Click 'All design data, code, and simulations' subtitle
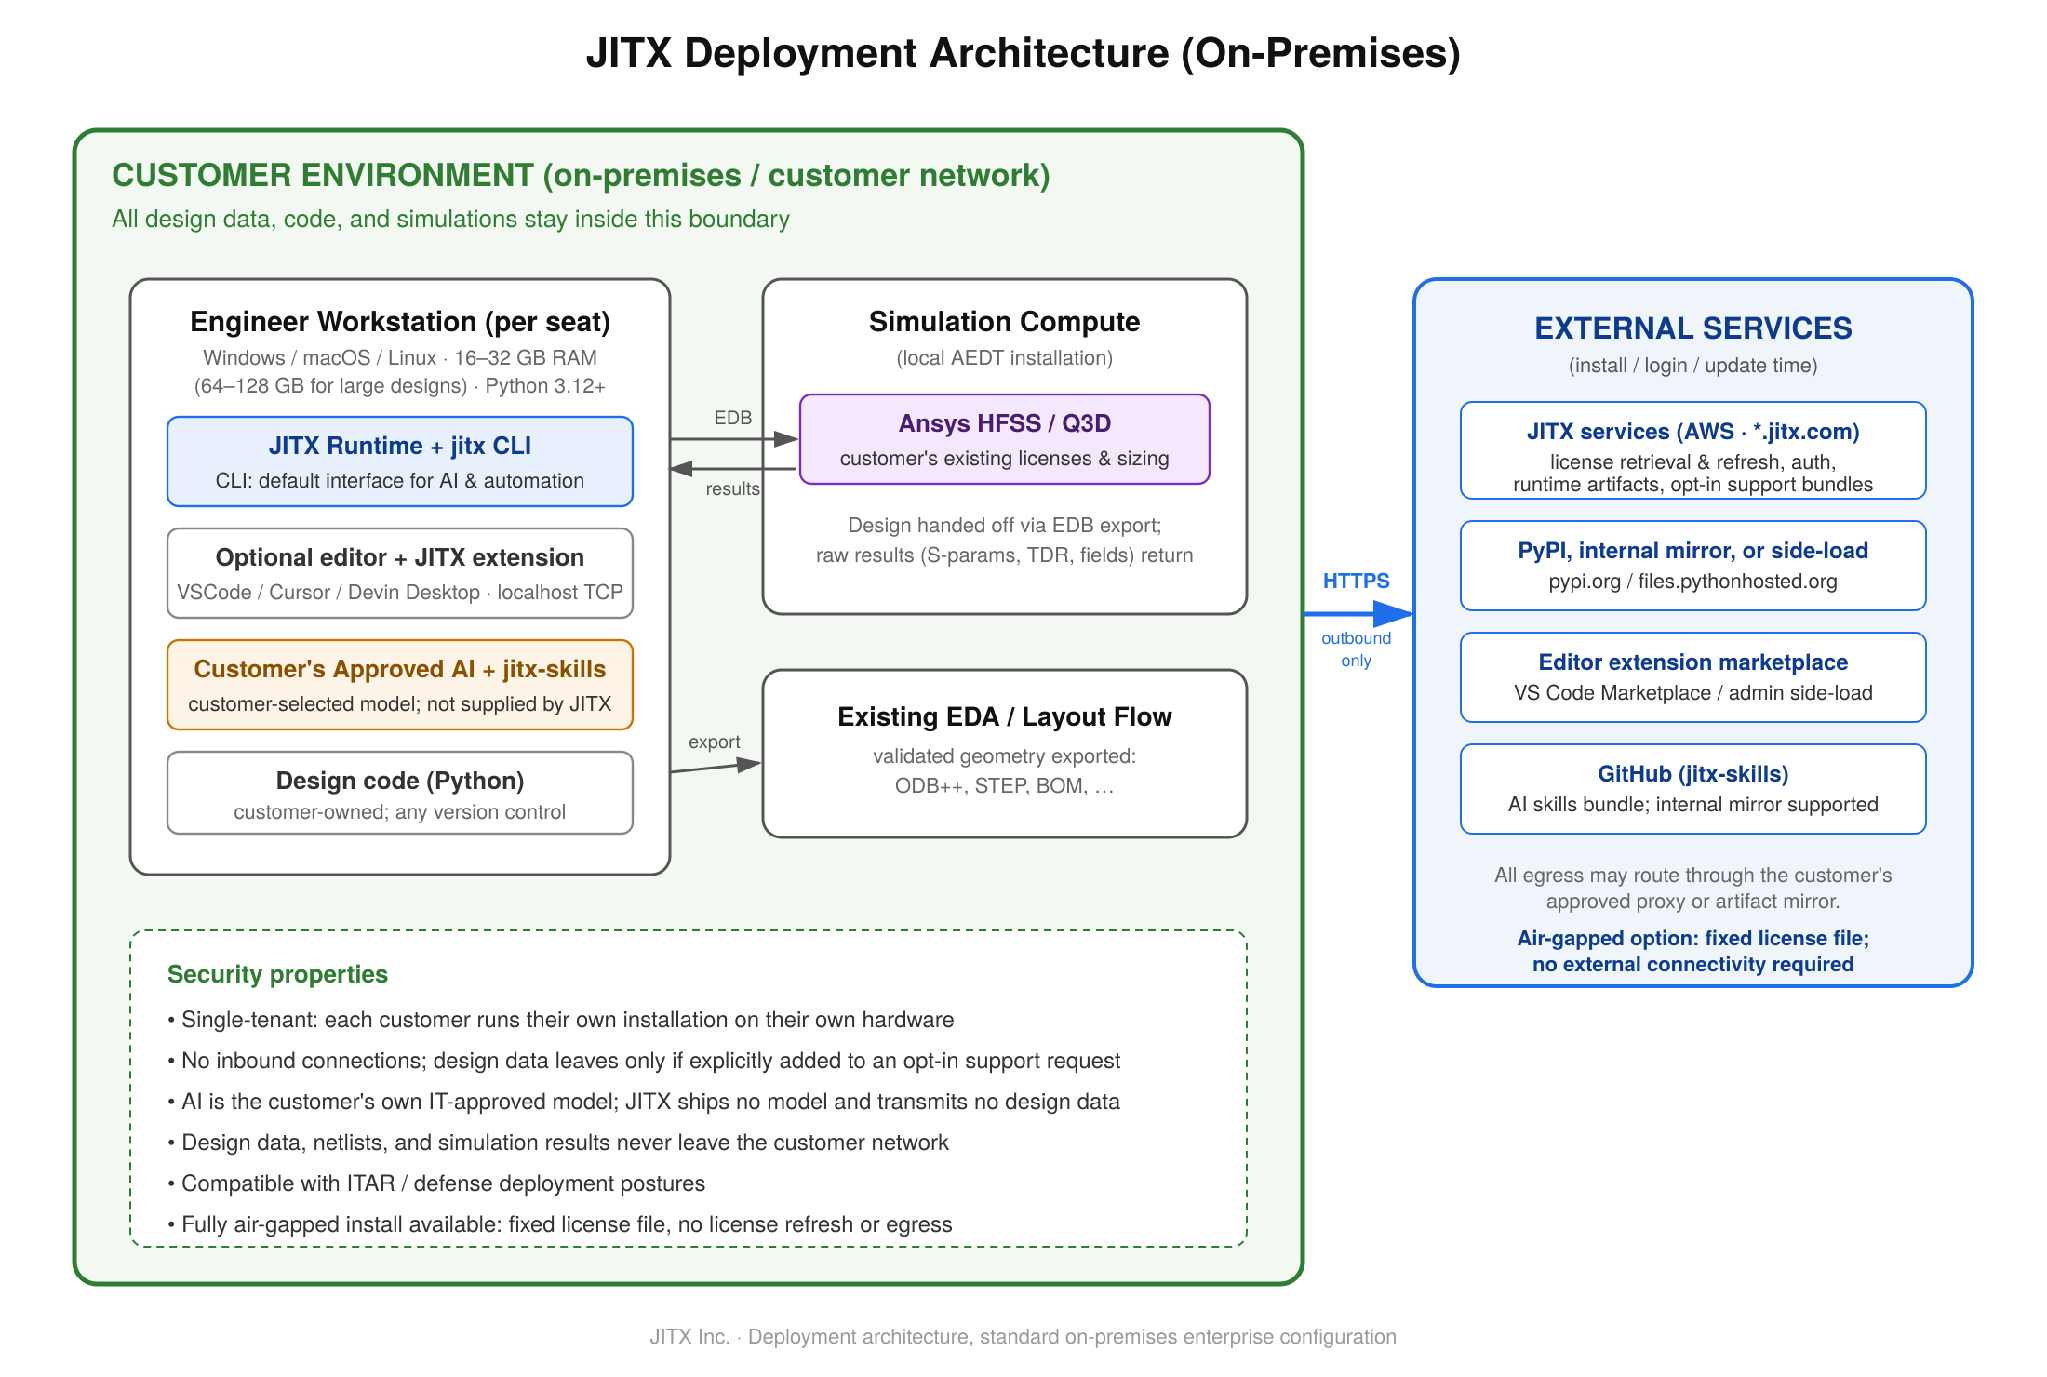Image resolution: width=2047 pixels, height=1377 pixels. 450,219
